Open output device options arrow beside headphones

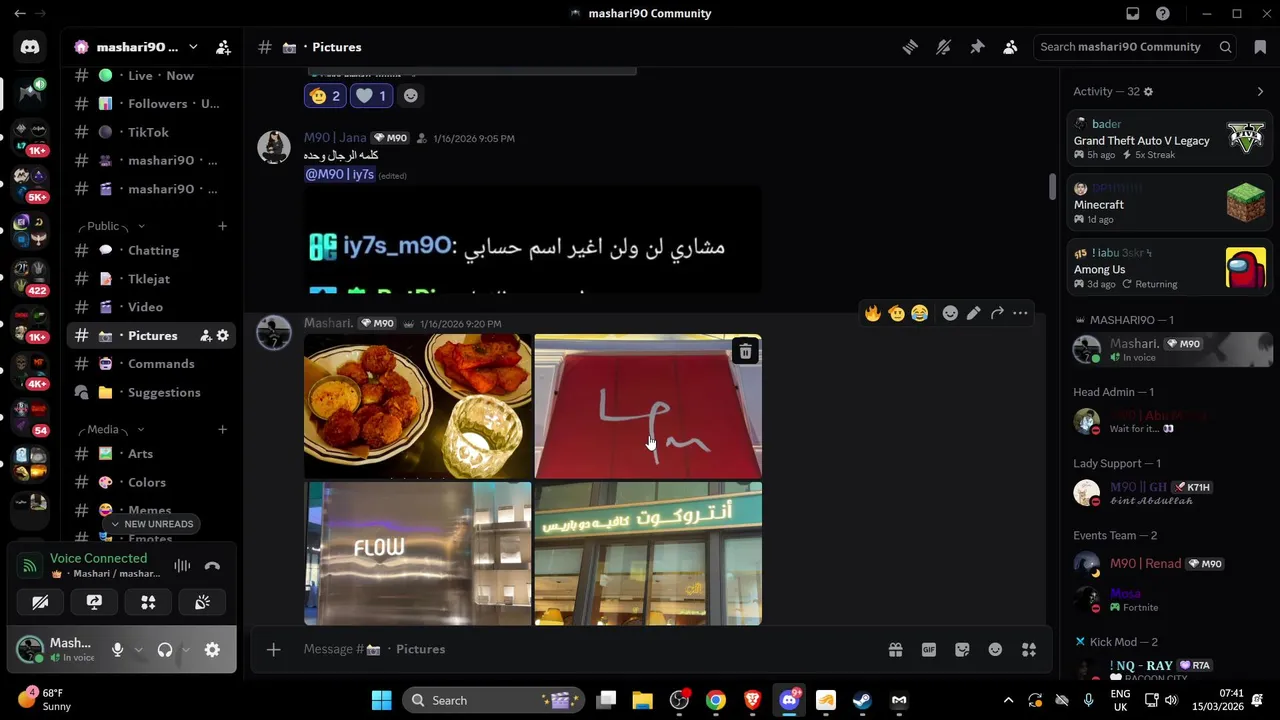point(186,650)
